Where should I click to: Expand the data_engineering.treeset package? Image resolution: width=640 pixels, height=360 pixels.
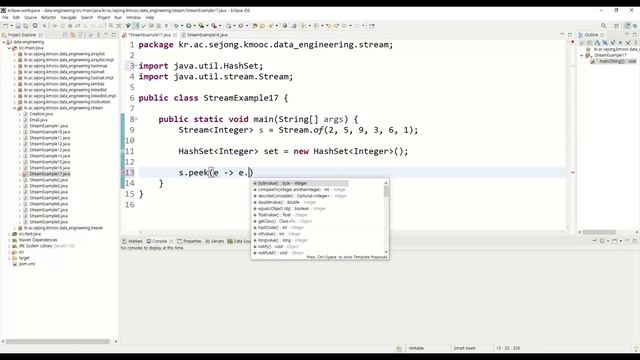(14, 228)
